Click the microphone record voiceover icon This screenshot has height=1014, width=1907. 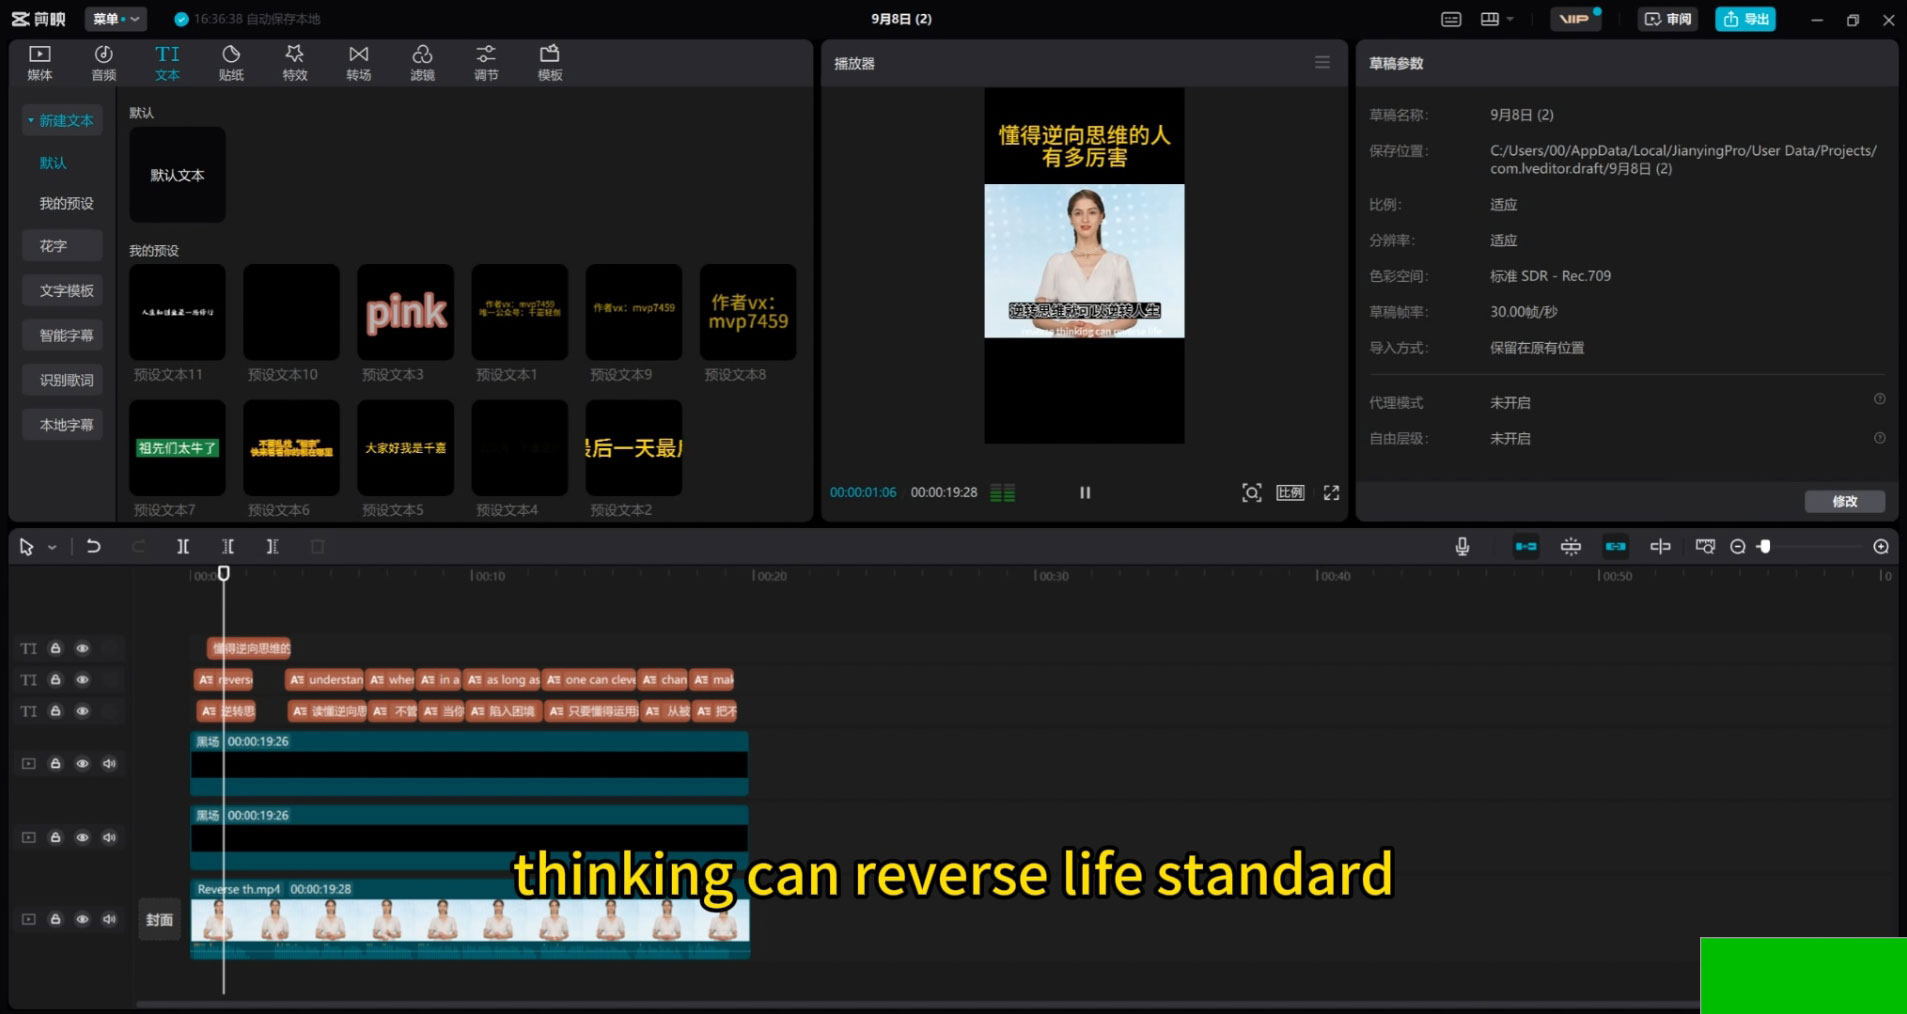click(x=1462, y=546)
